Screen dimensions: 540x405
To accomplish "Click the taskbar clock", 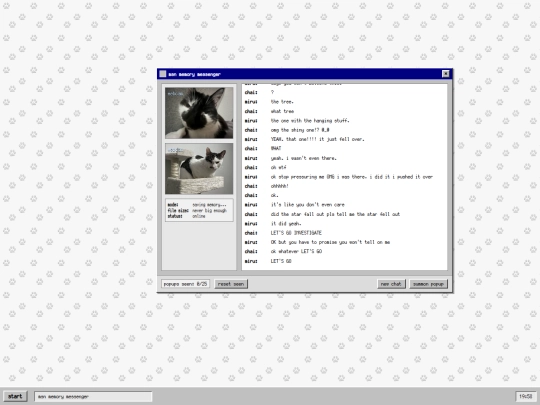I will (x=526, y=397).
